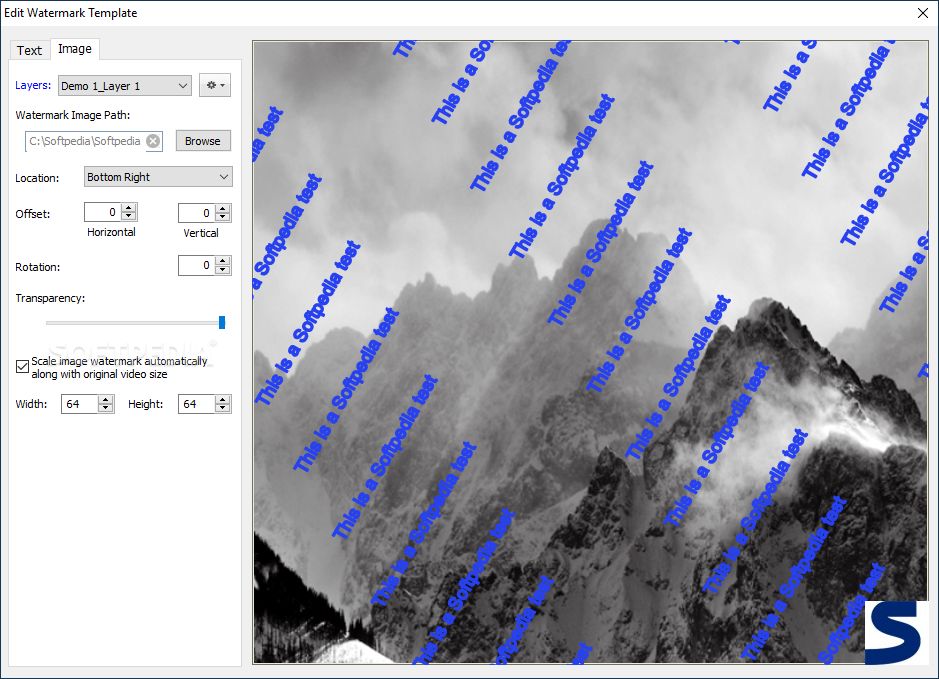Switch to the Image tab
939x679 pixels.
pos(75,48)
